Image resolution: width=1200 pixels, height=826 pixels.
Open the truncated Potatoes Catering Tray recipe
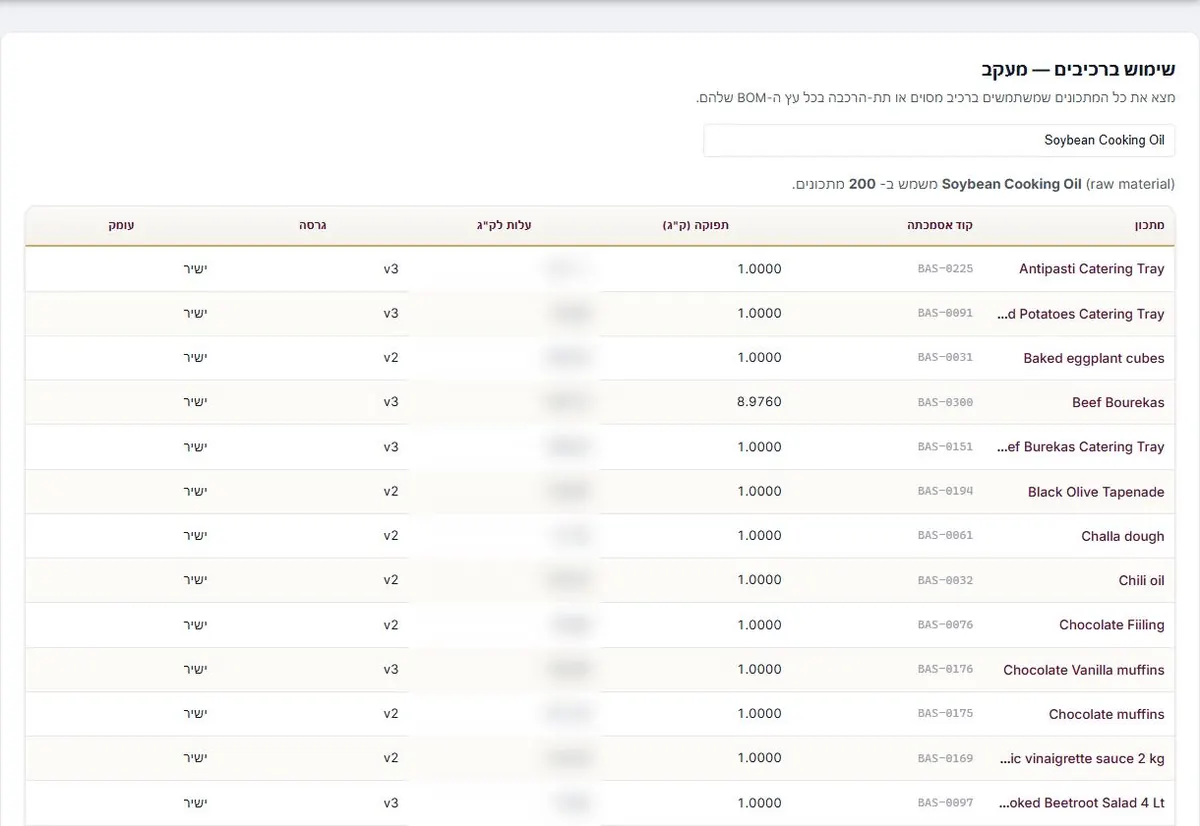click(1081, 314)
